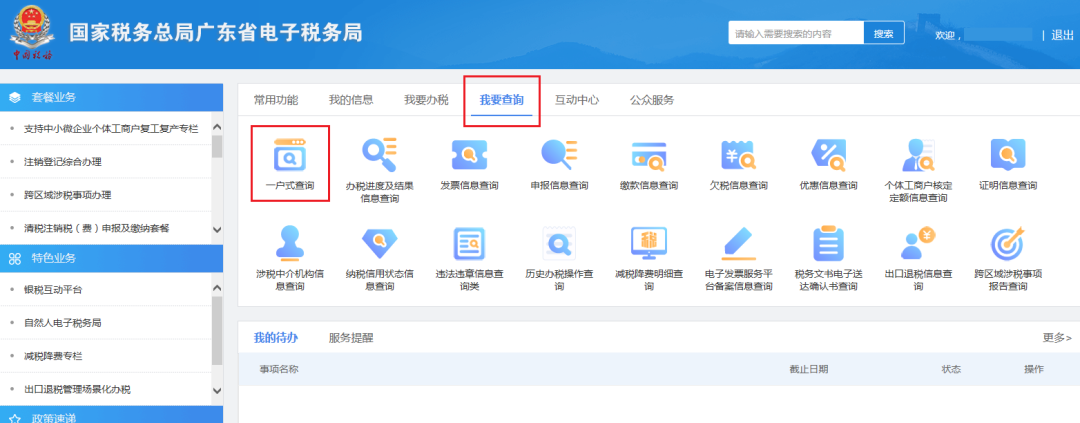Click 特色业务 list scroll-up arrow

coord(217,288)
